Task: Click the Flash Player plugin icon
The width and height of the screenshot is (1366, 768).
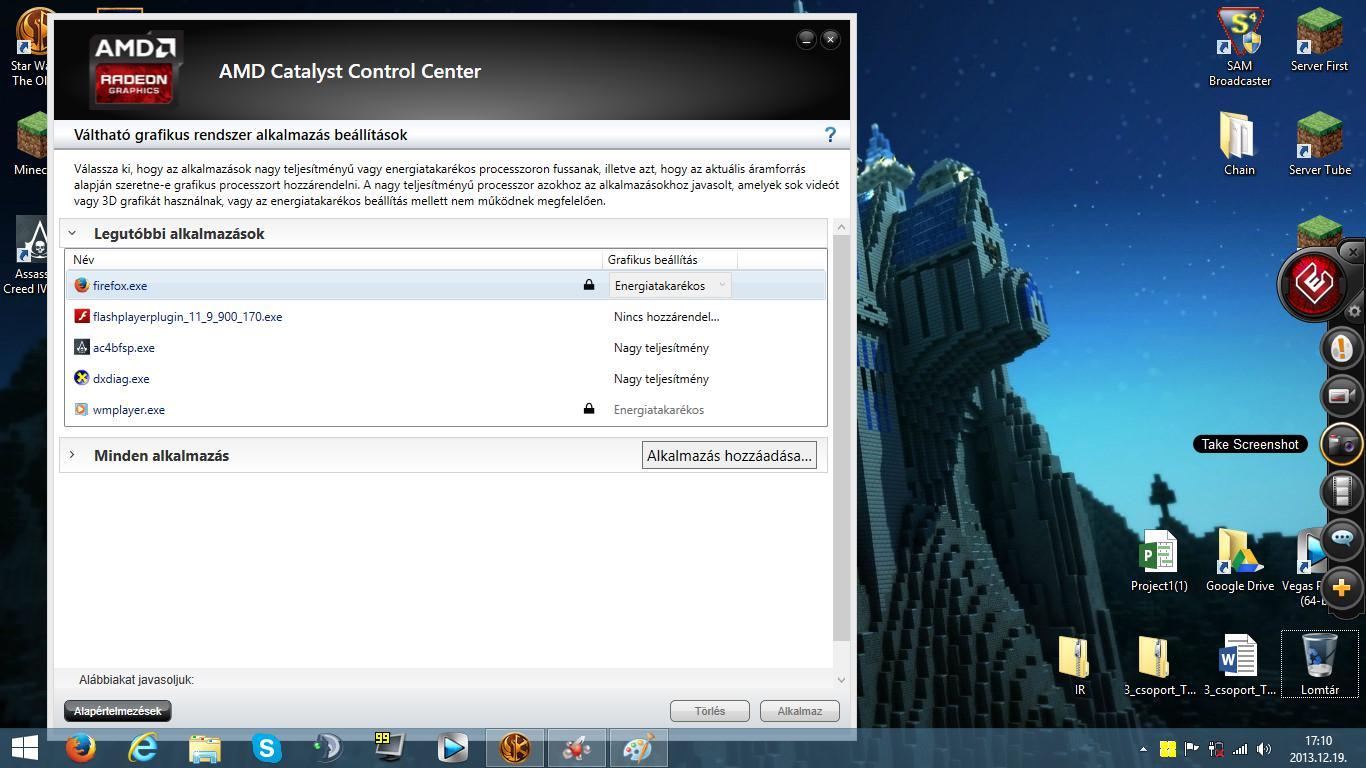Action: 82,316
